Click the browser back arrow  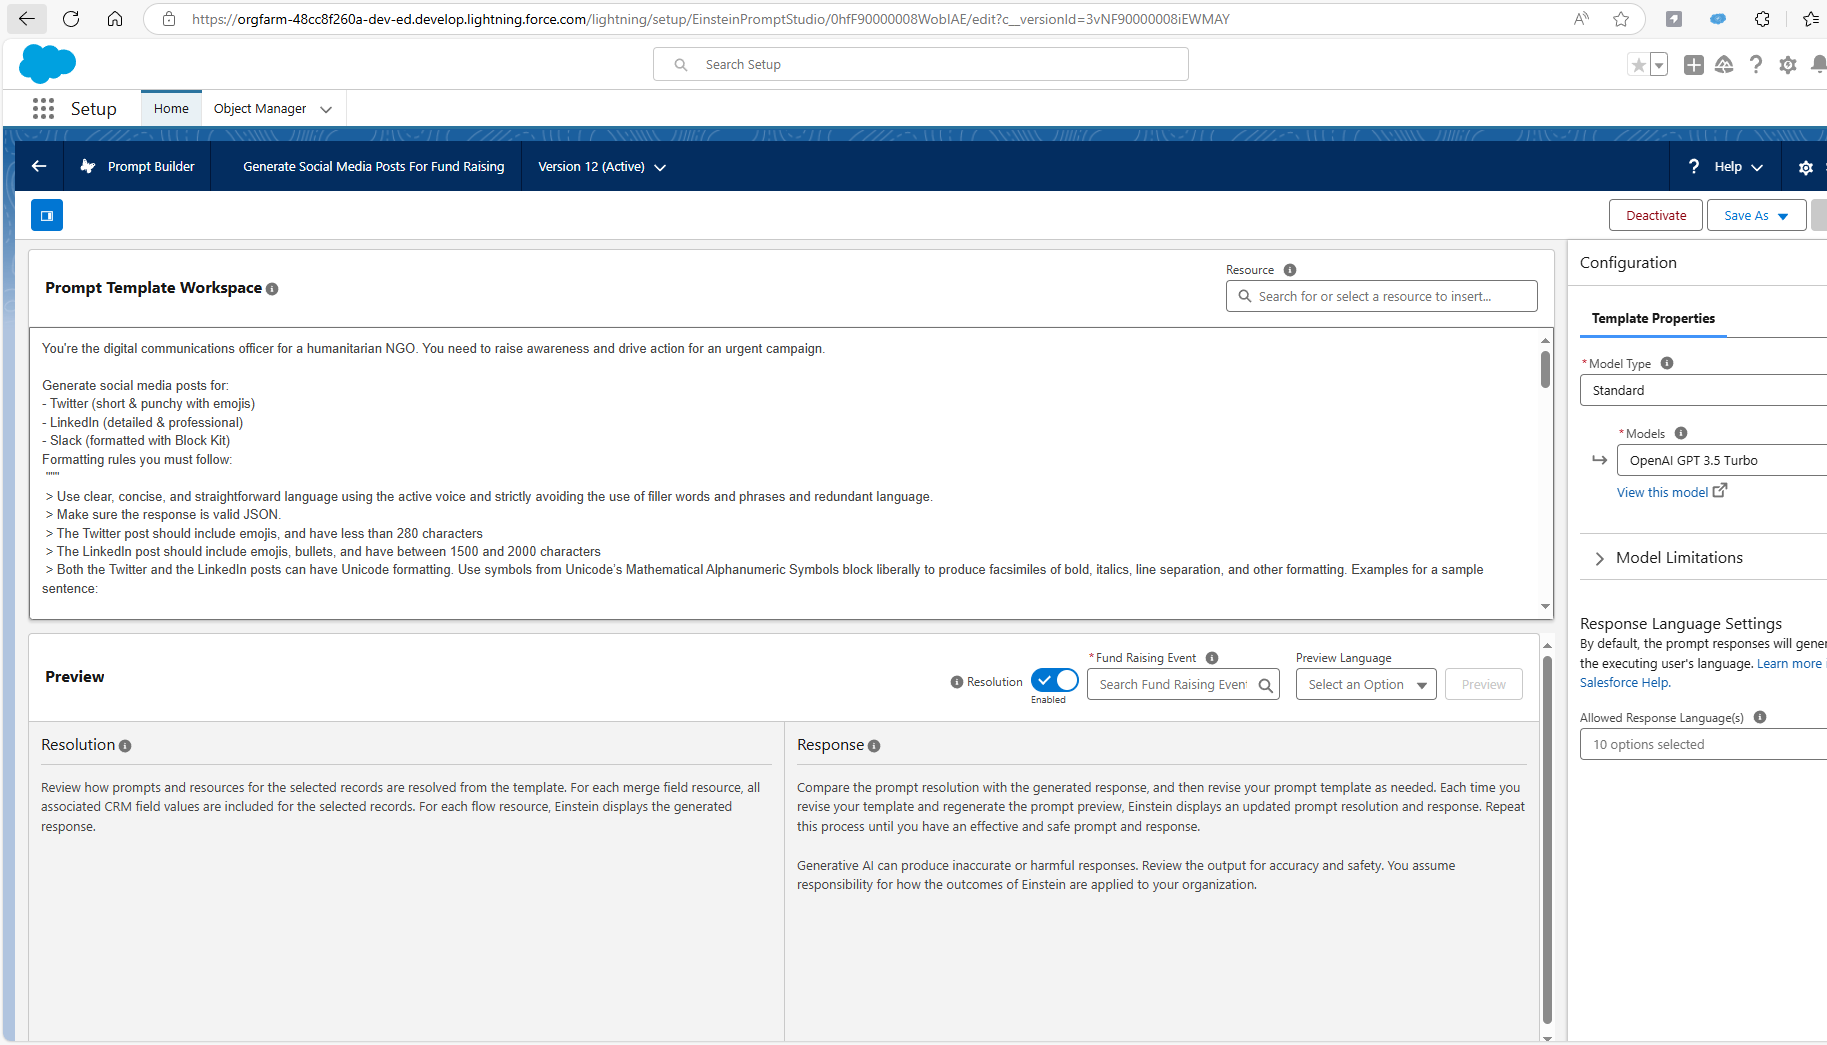[x=26, y=19]
